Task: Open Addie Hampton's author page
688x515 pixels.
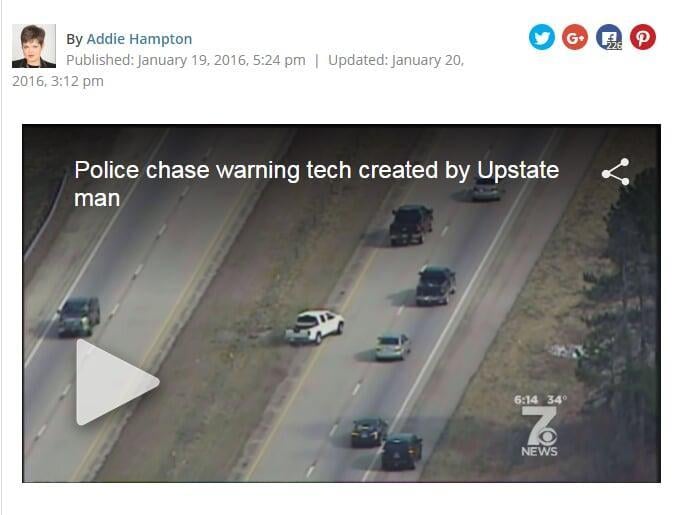Action: 139,39
